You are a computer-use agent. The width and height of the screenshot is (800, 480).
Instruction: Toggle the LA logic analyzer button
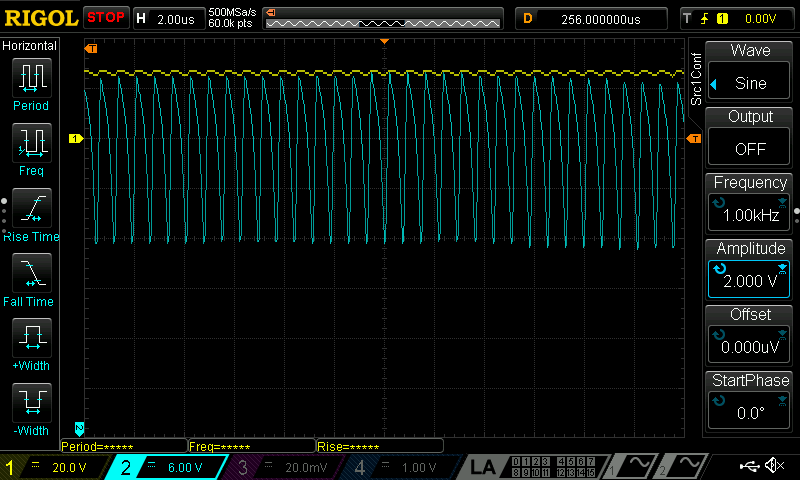pos(483,467)
